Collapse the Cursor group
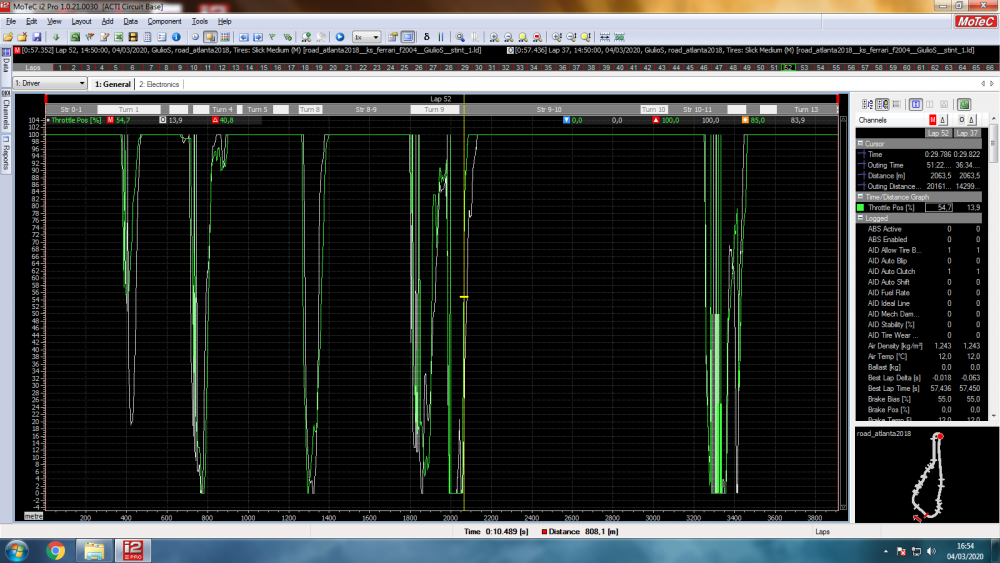This screenshot has width=1000, height=563. (860, 143)
